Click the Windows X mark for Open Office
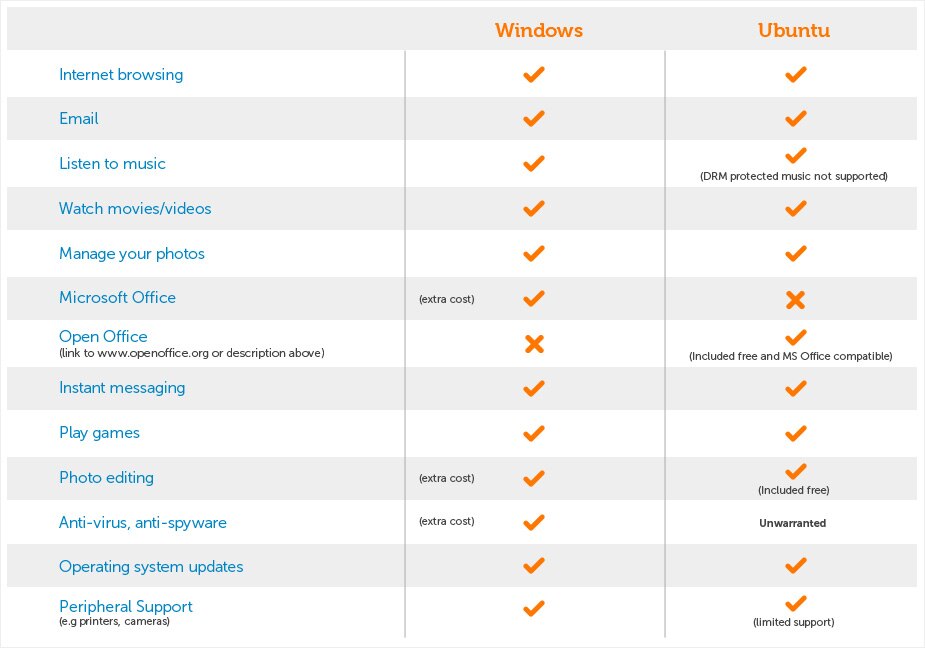 [534, 343]
